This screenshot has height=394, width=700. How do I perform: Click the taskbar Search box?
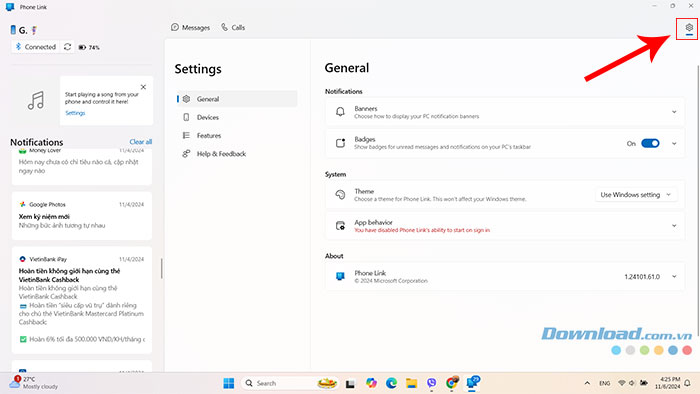pyautogui.click(x=290, y=383)
